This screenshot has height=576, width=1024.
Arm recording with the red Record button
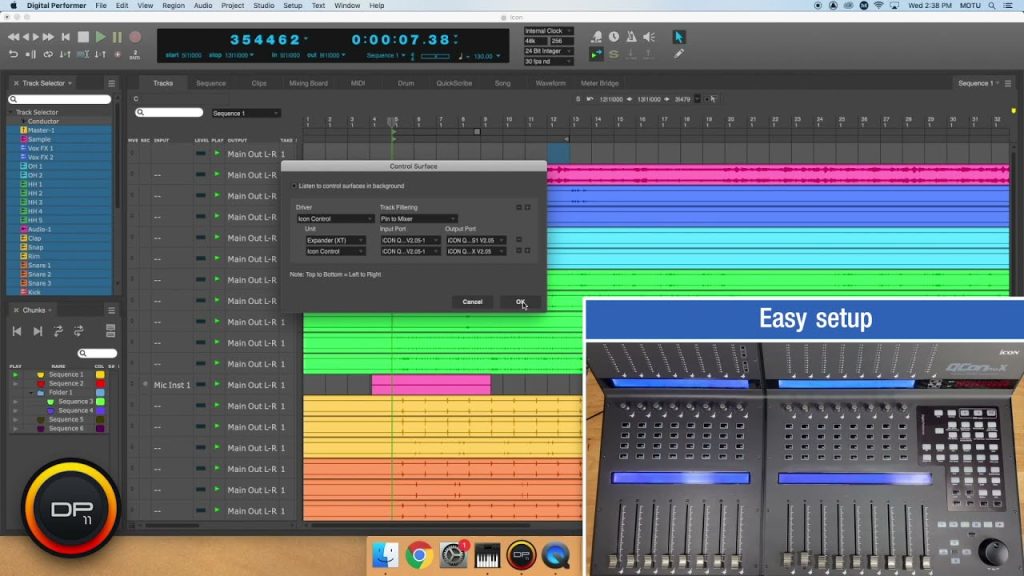pyautogui.click(x=135, y=37)
